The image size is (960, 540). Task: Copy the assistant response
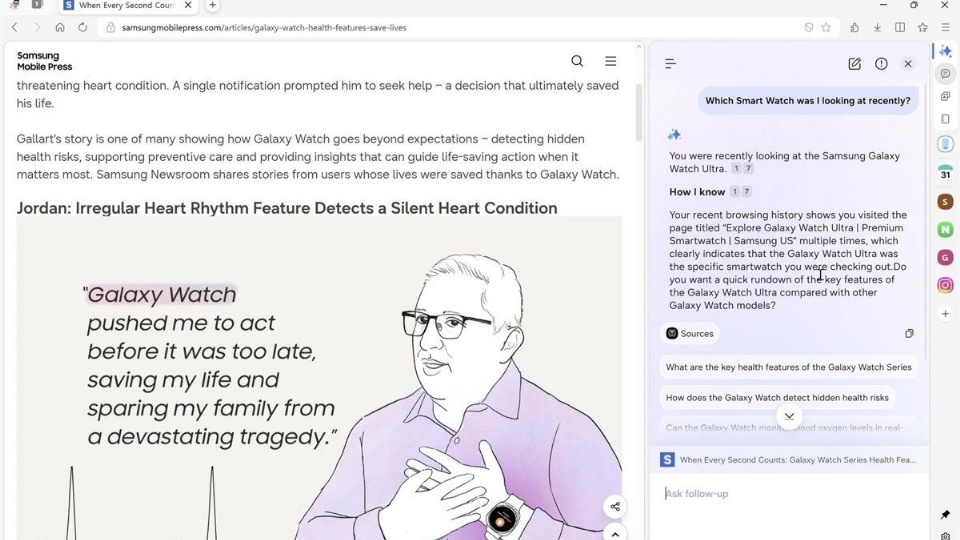(x=909, y=334)
